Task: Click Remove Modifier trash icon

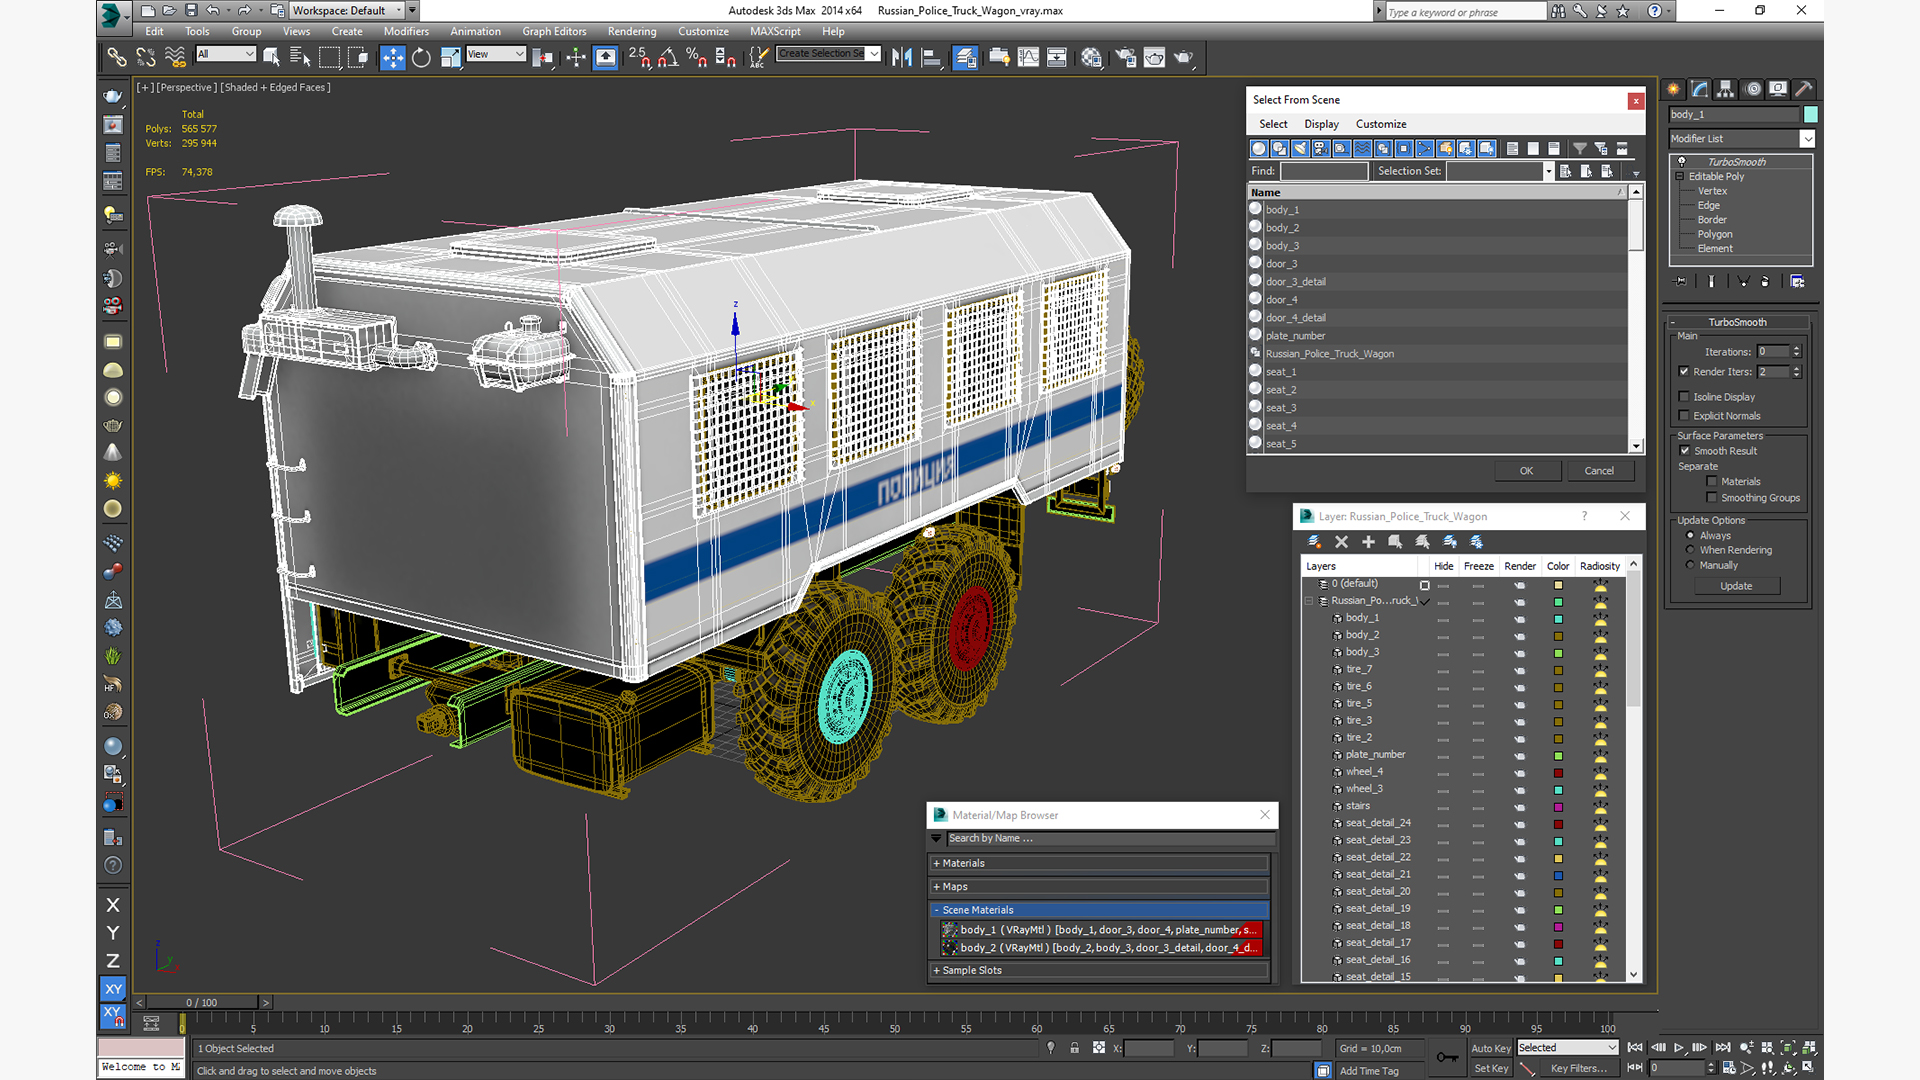Action: [1765, 282]
